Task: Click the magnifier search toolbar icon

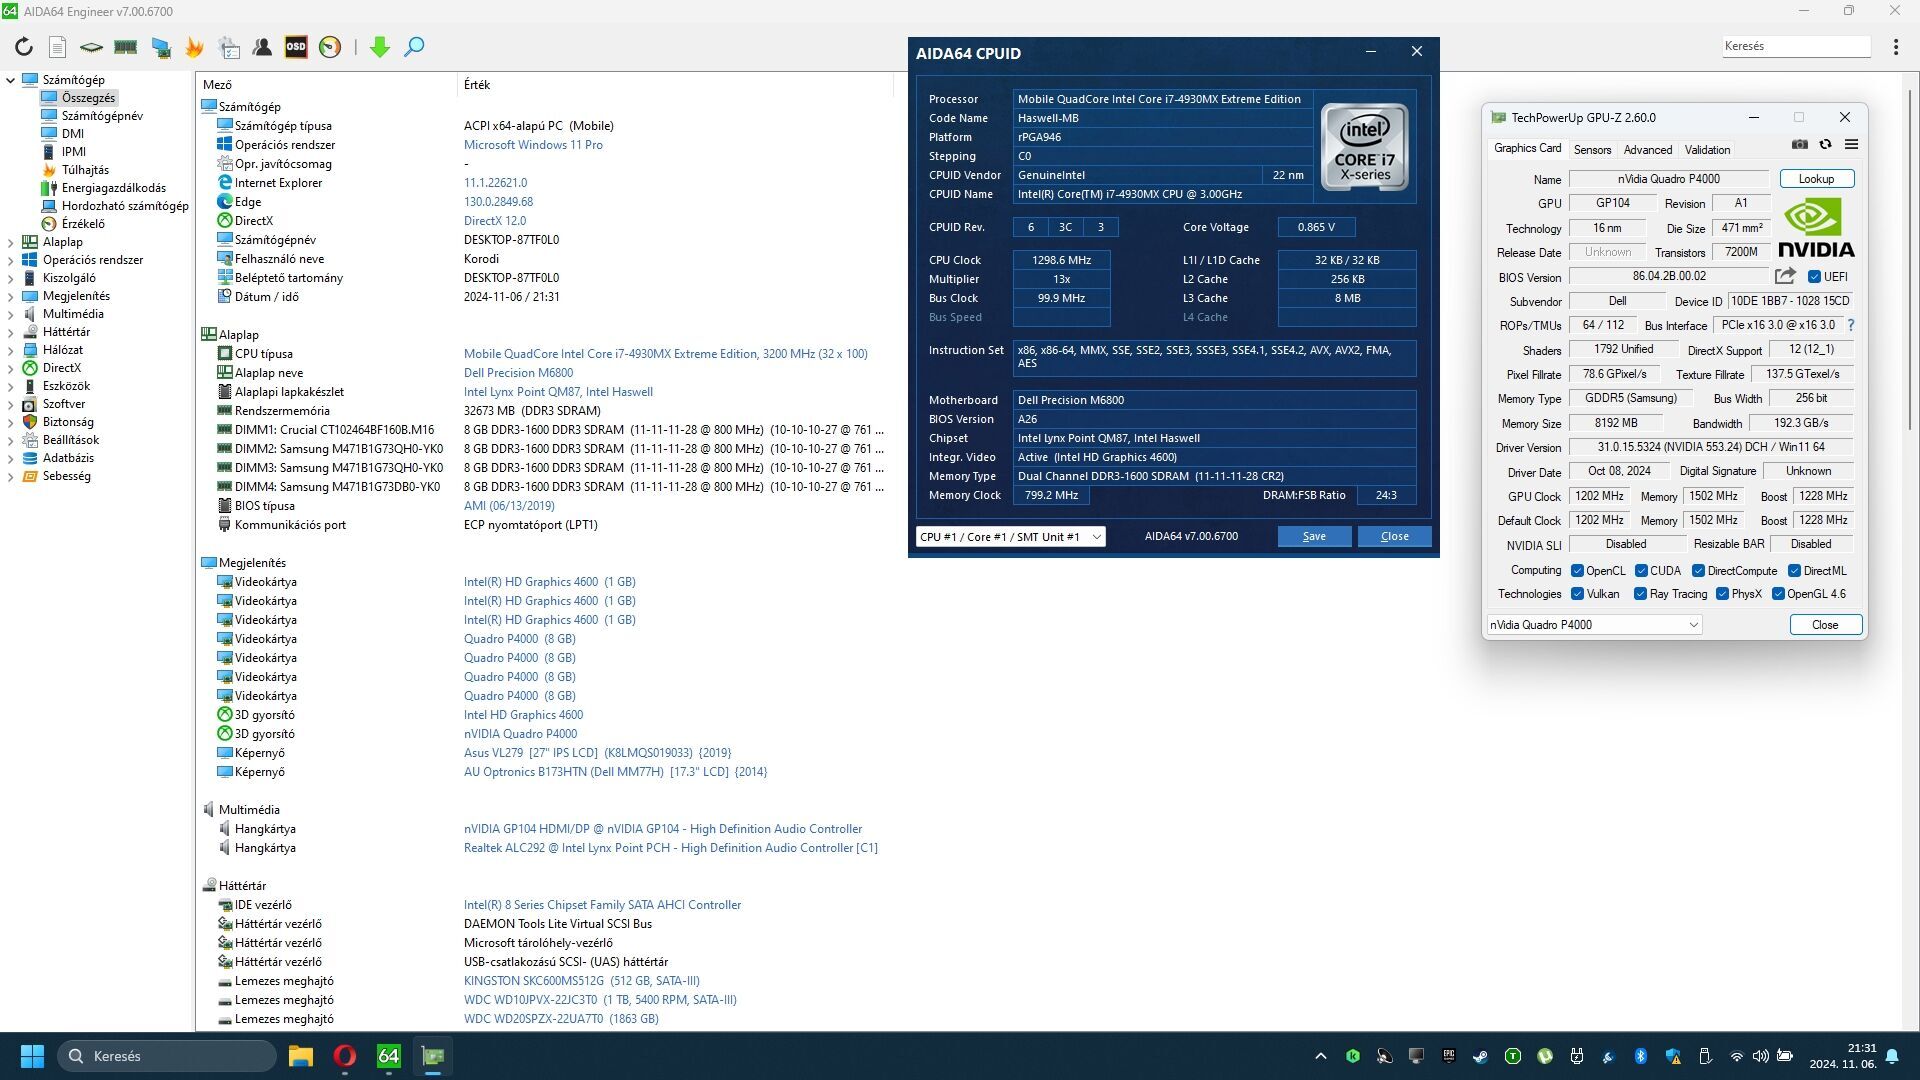Action: click(414, 47)
